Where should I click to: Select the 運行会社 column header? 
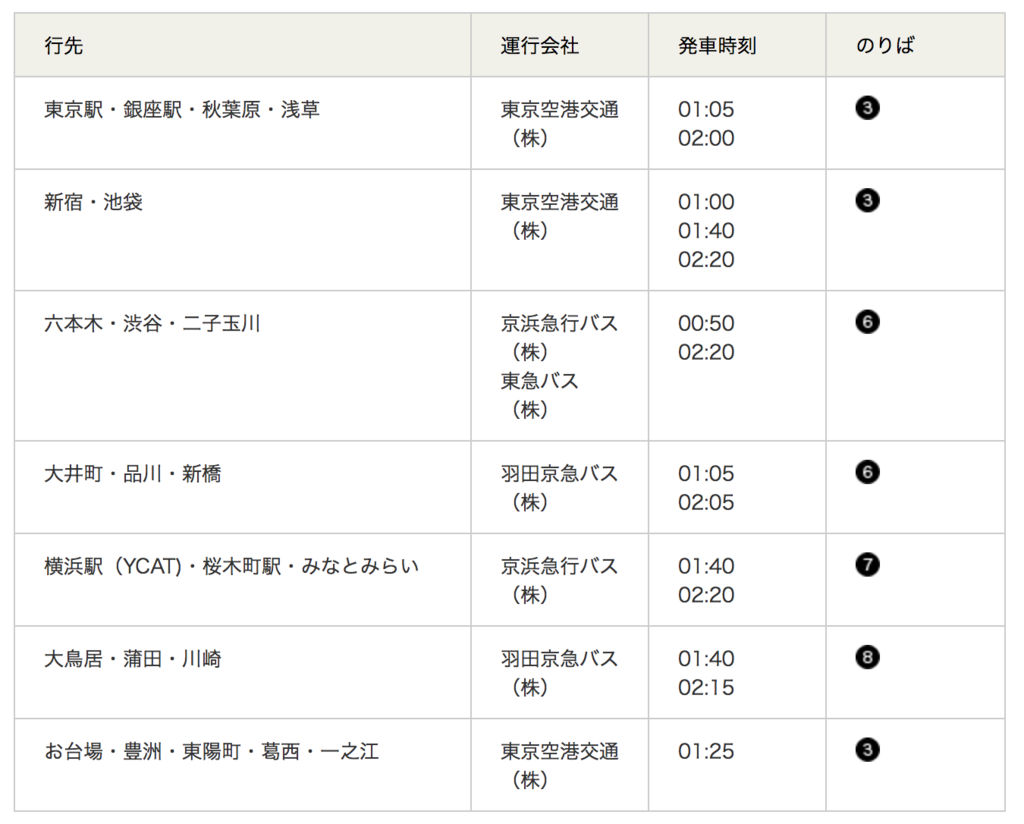pyautogui.click(x=539, y=46)
